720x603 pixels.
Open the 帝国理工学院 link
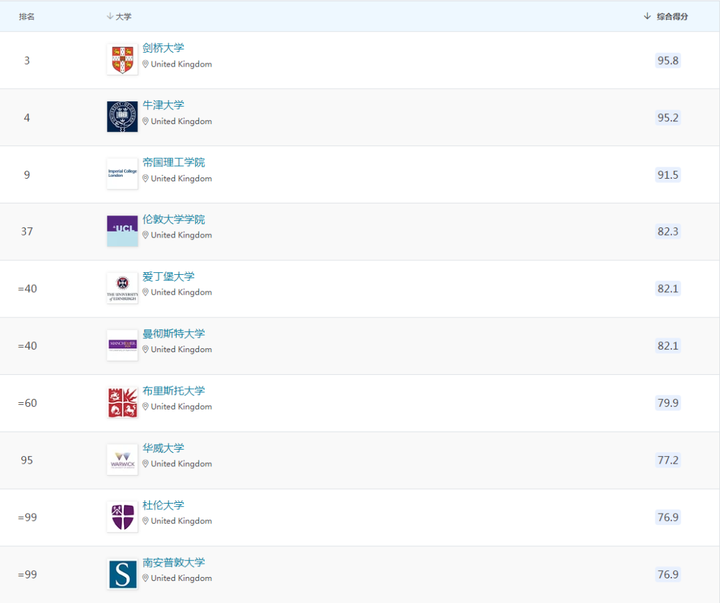click(174, 162)
